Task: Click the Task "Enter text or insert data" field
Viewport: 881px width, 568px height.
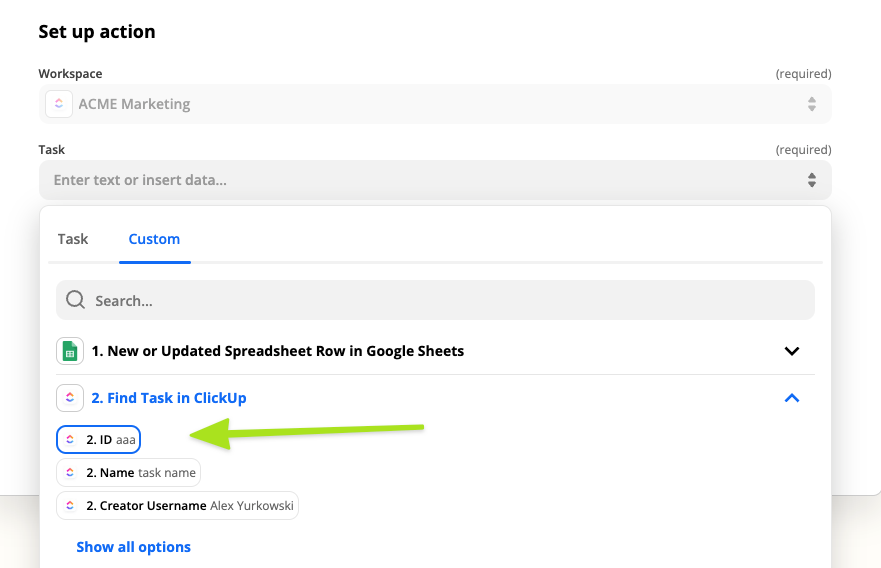Action: 420,180
